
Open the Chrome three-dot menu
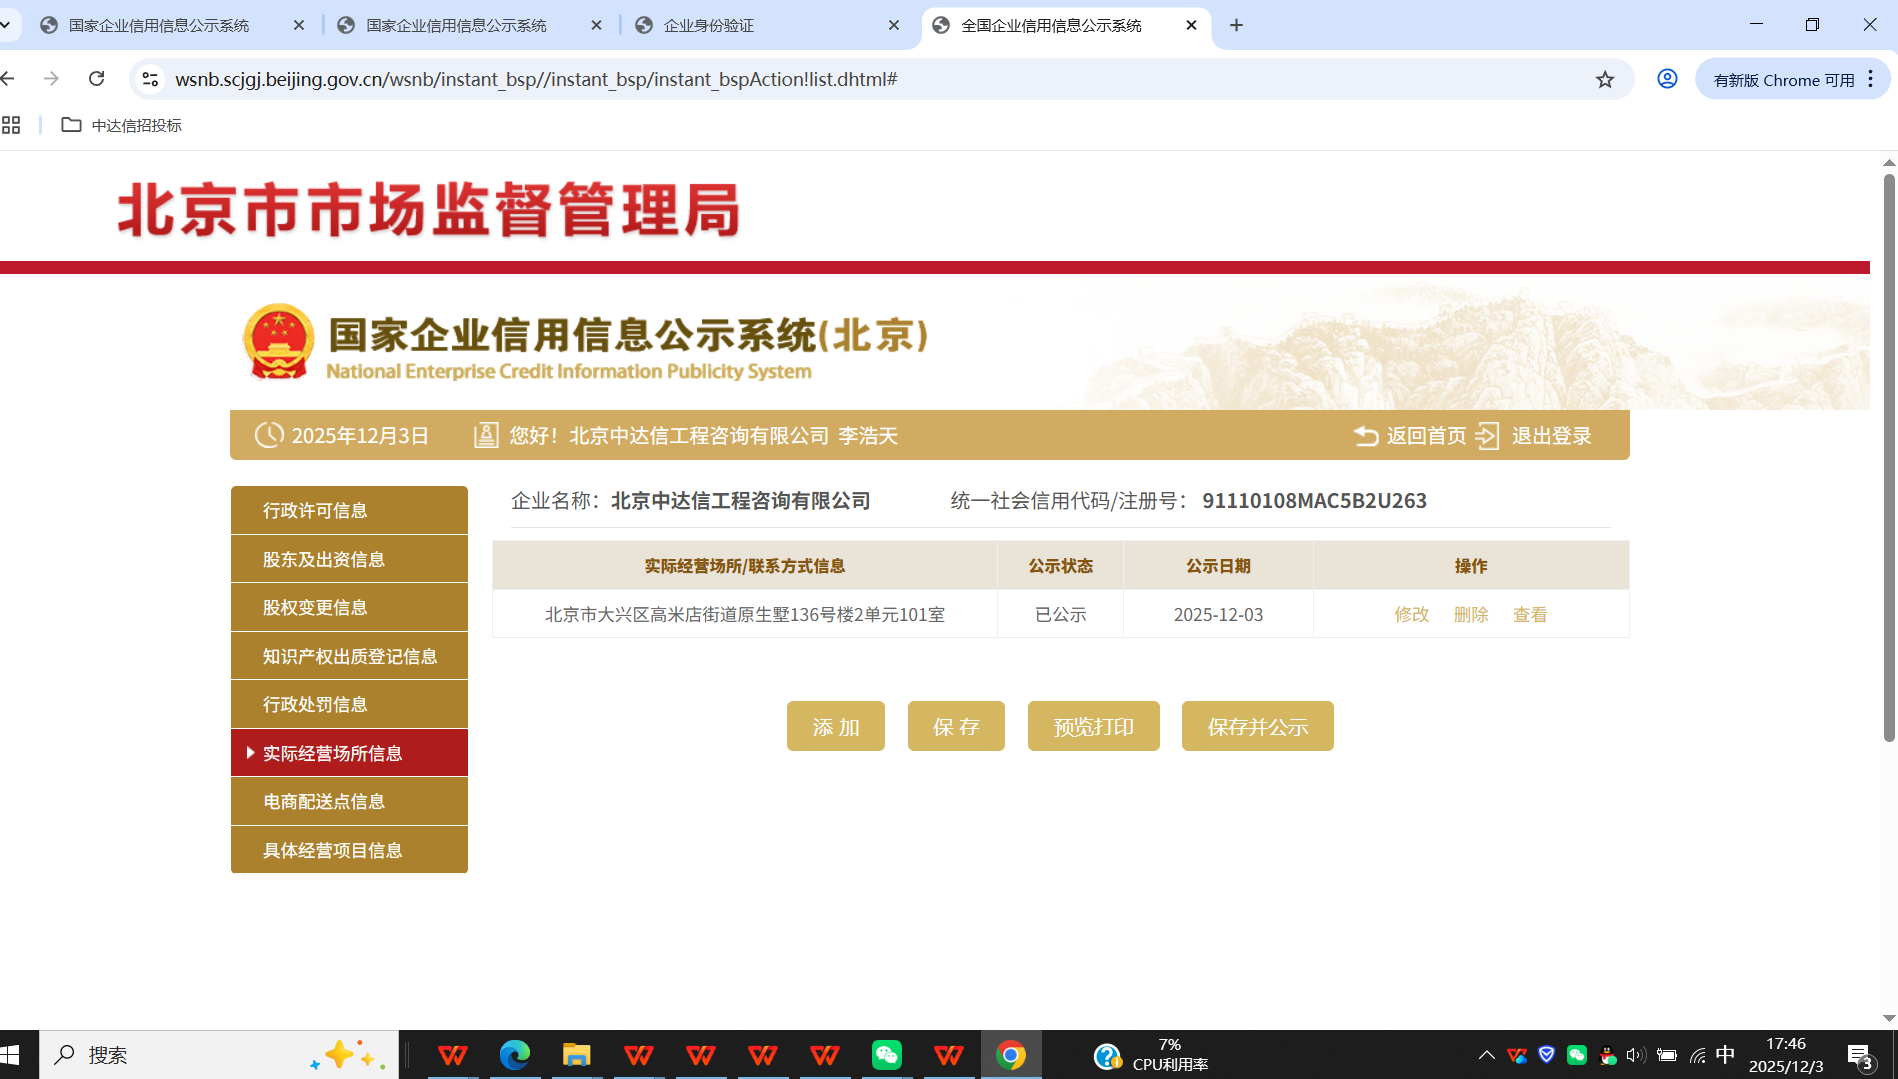tap(1871, 79)
